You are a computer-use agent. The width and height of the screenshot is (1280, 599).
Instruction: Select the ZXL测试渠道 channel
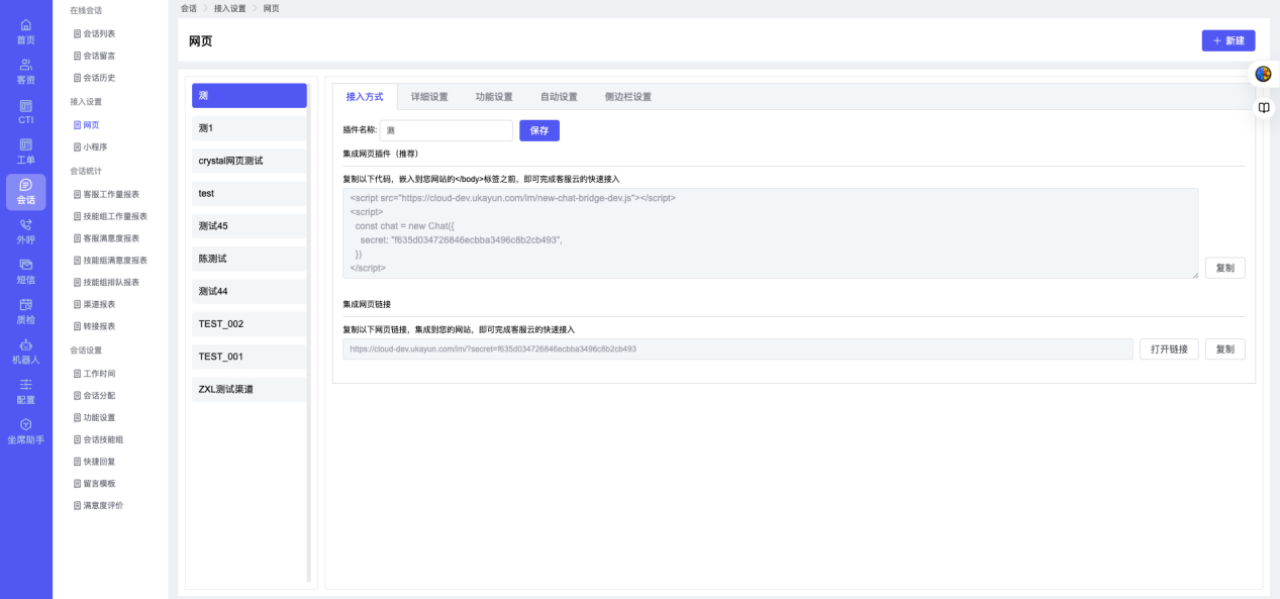249,389
